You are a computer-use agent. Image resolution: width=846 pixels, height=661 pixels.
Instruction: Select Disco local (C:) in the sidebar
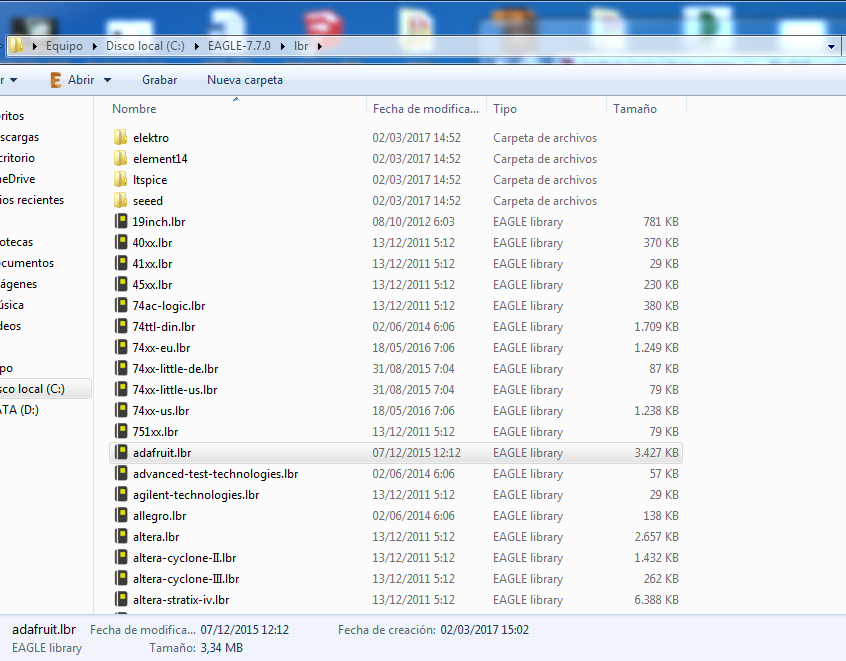(x=32, y=389)
